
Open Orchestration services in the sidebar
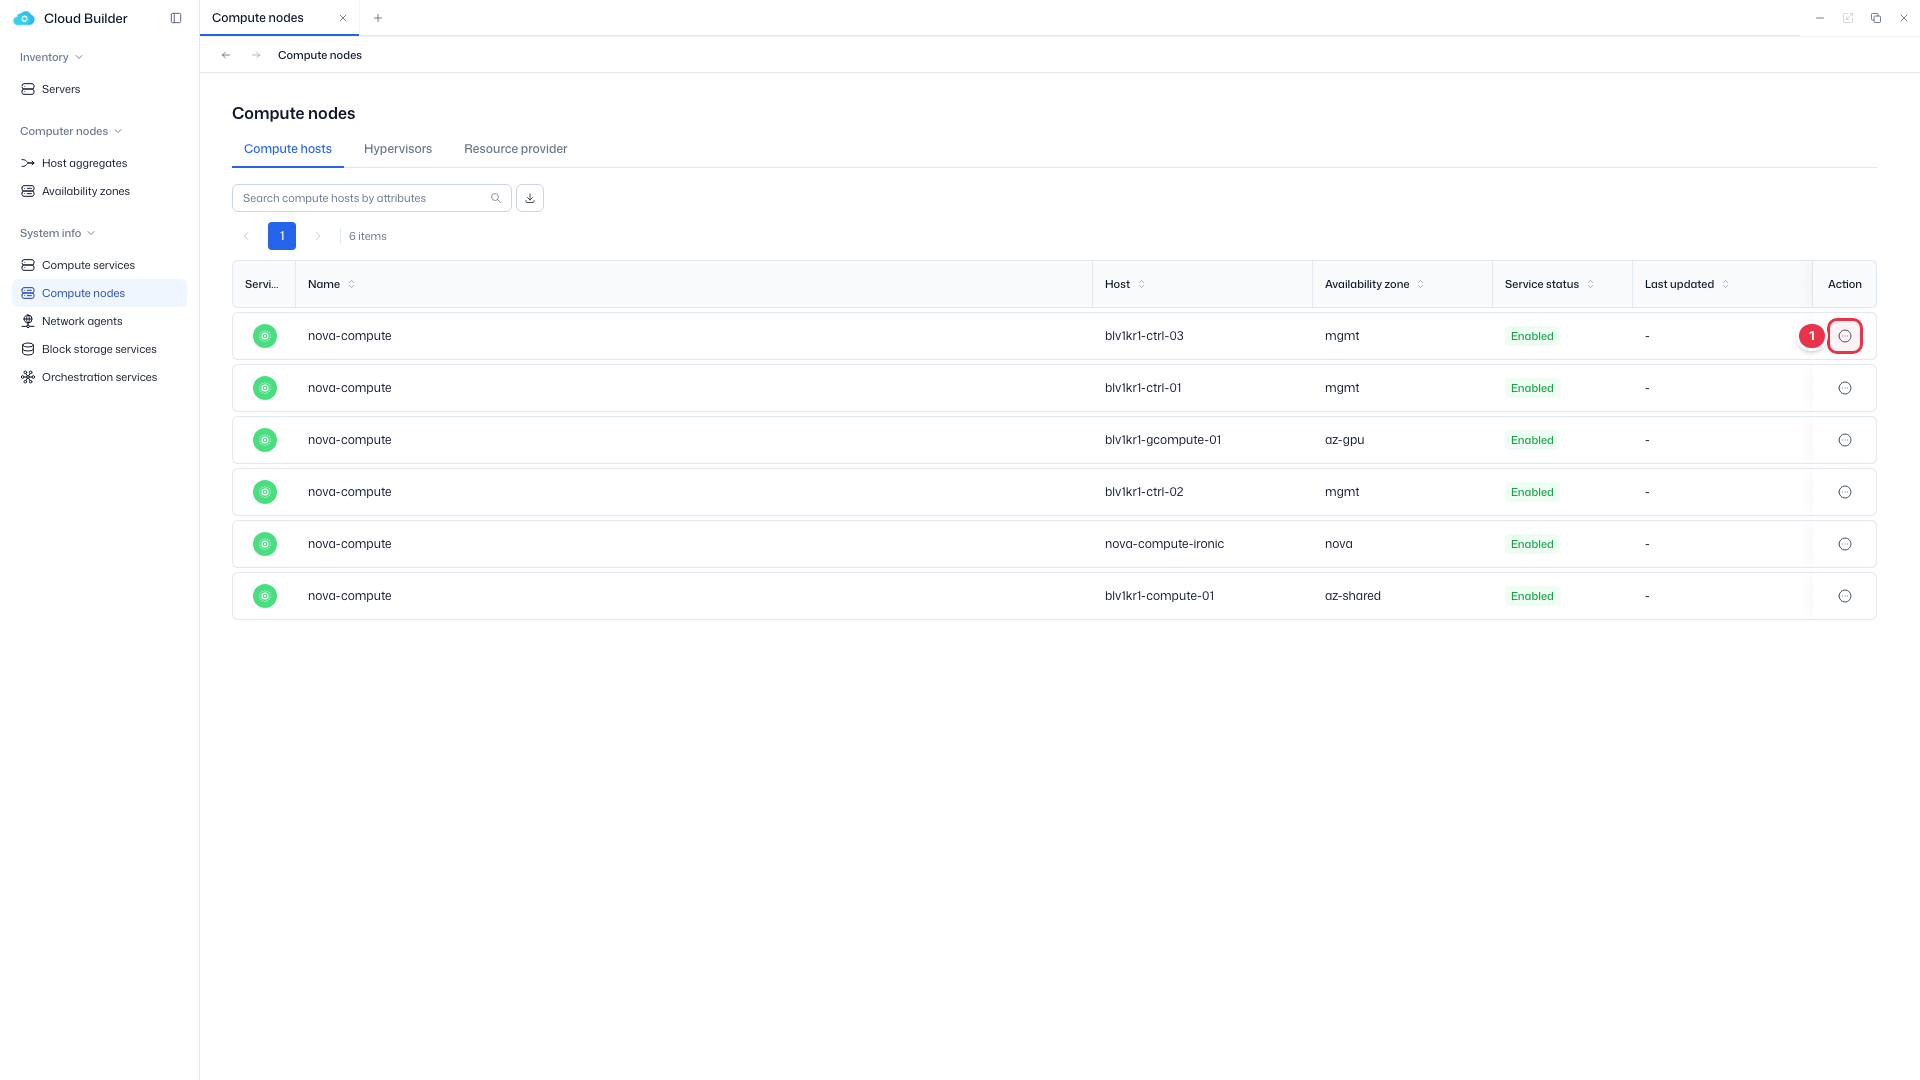click(x=99, y=377)
